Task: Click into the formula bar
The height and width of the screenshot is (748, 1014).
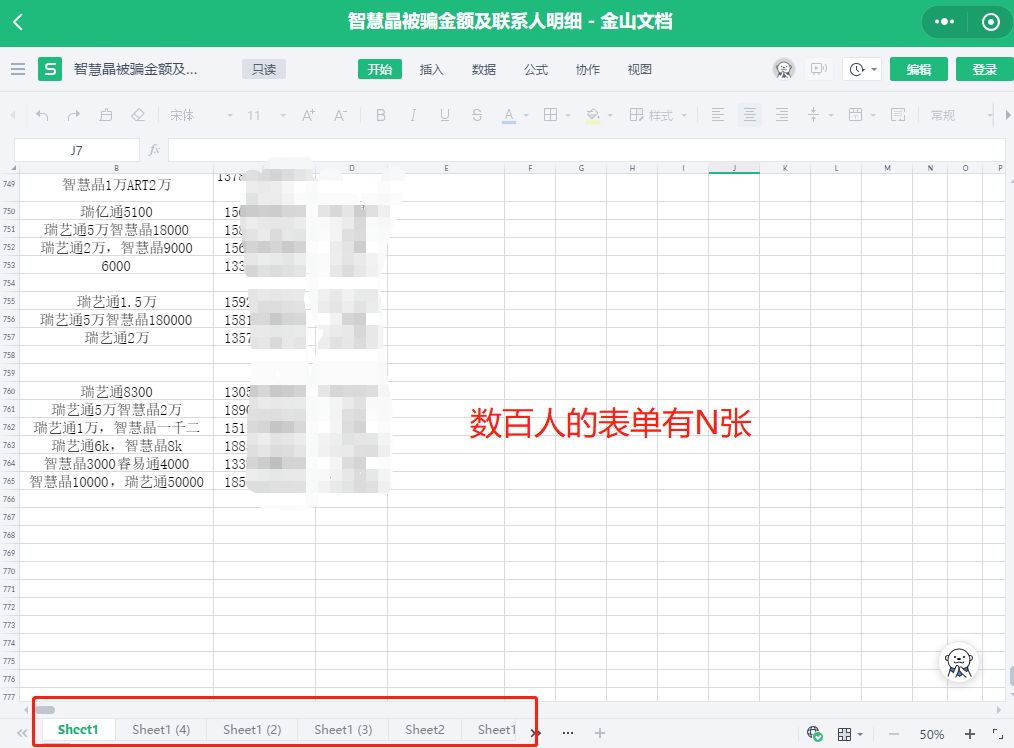Action: click(587, 150)
